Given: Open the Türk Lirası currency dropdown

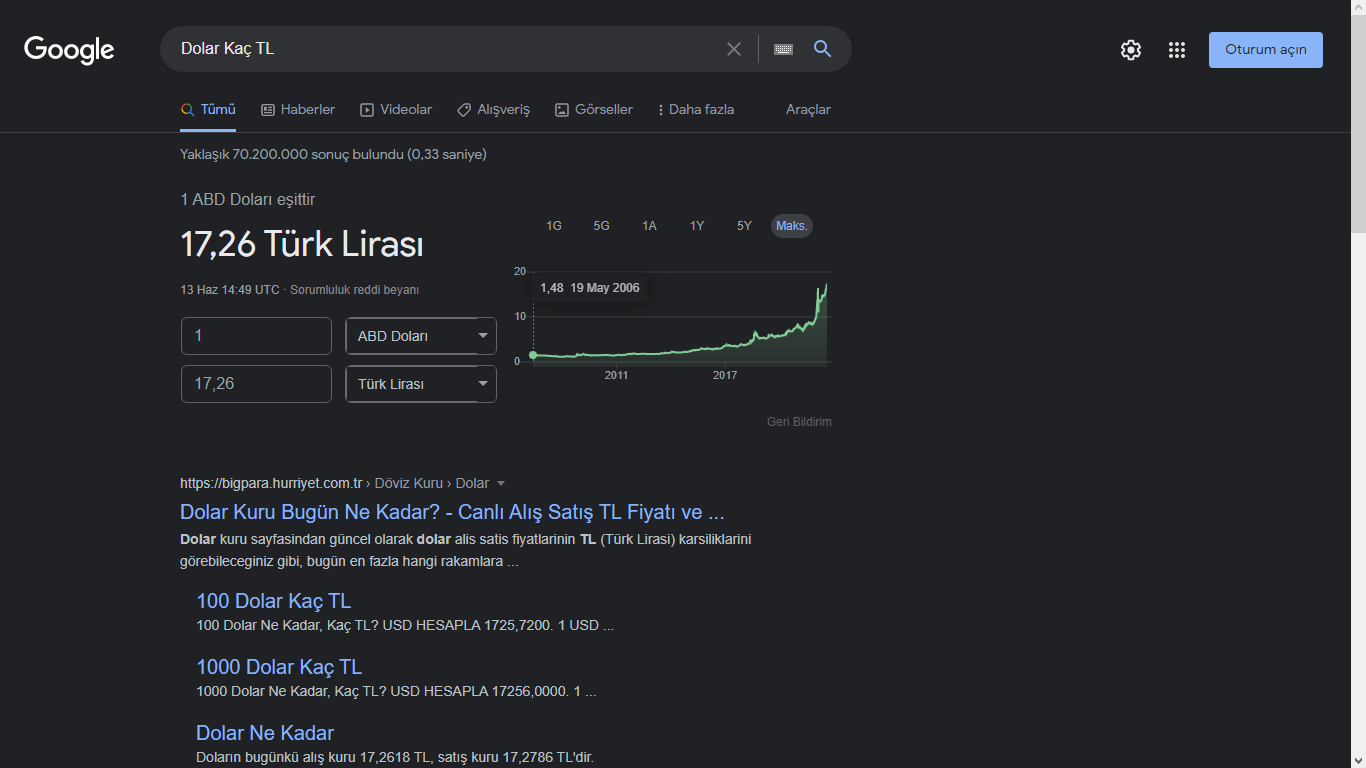Looking at the screenshot, I should pyautogui.click(x=421, y=384).
